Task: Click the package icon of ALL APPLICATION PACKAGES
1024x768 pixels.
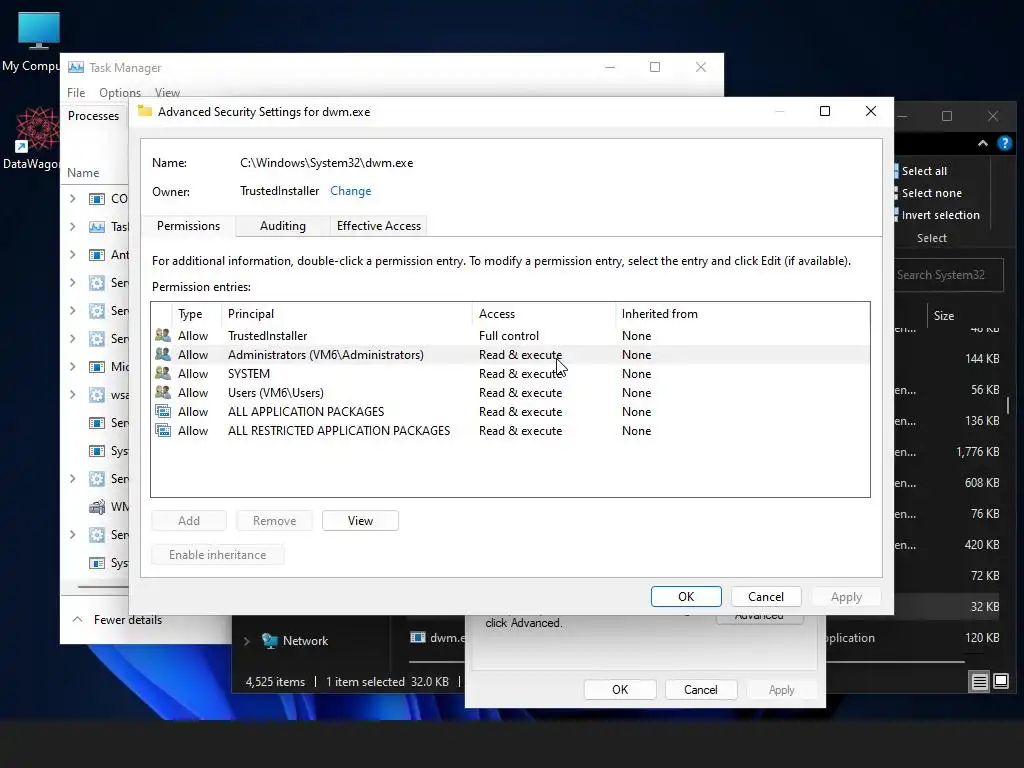Action: (x=163, y=411)
